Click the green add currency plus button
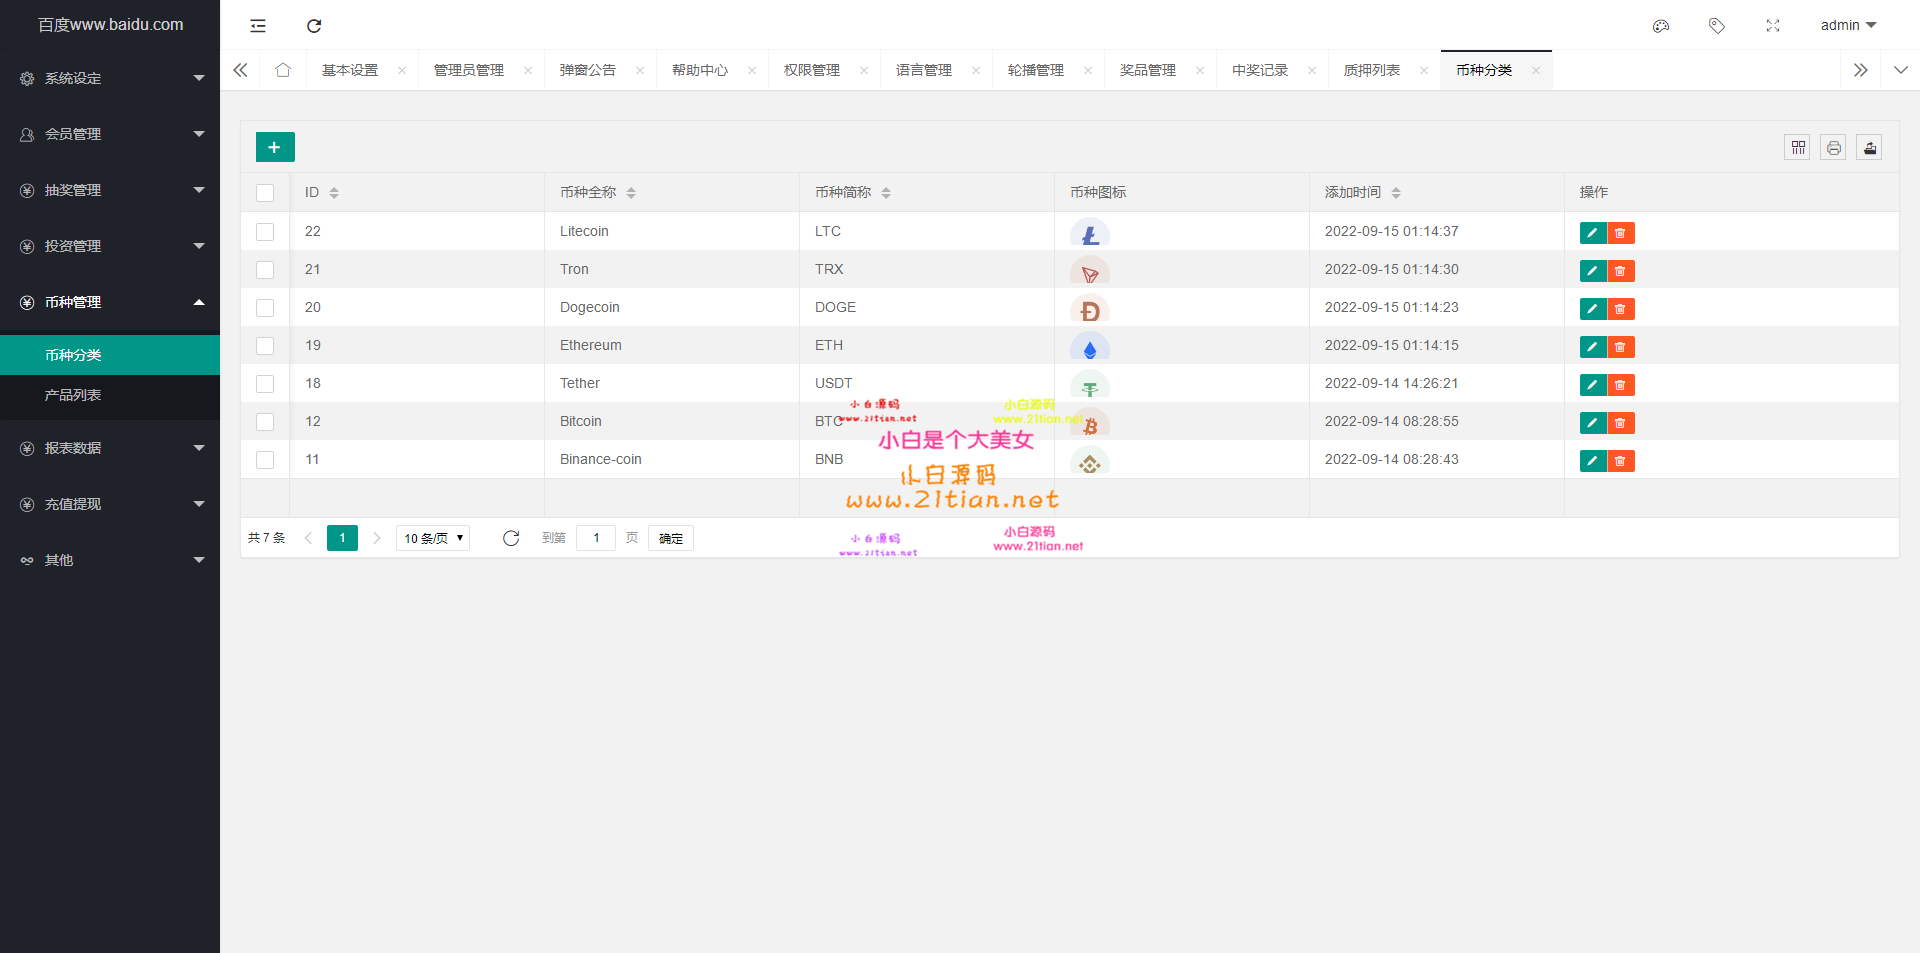 point(275,147)
